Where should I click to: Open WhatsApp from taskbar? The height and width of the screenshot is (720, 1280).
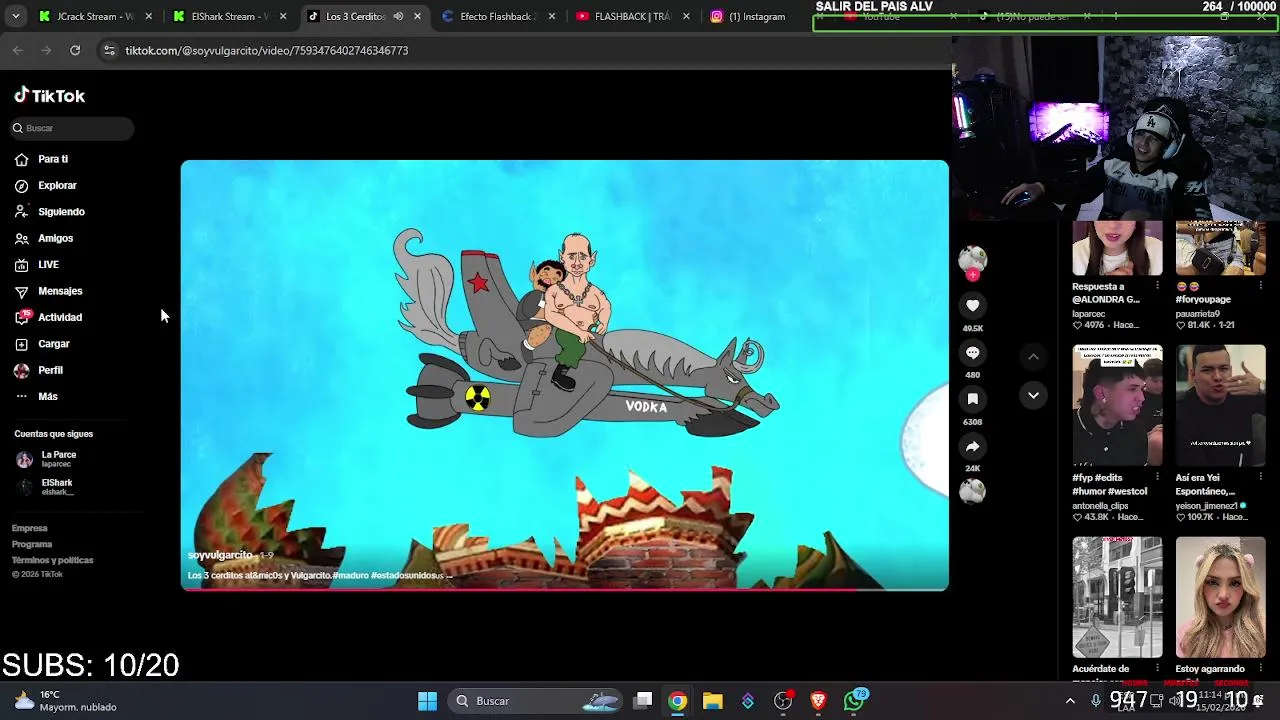(854, 701)
